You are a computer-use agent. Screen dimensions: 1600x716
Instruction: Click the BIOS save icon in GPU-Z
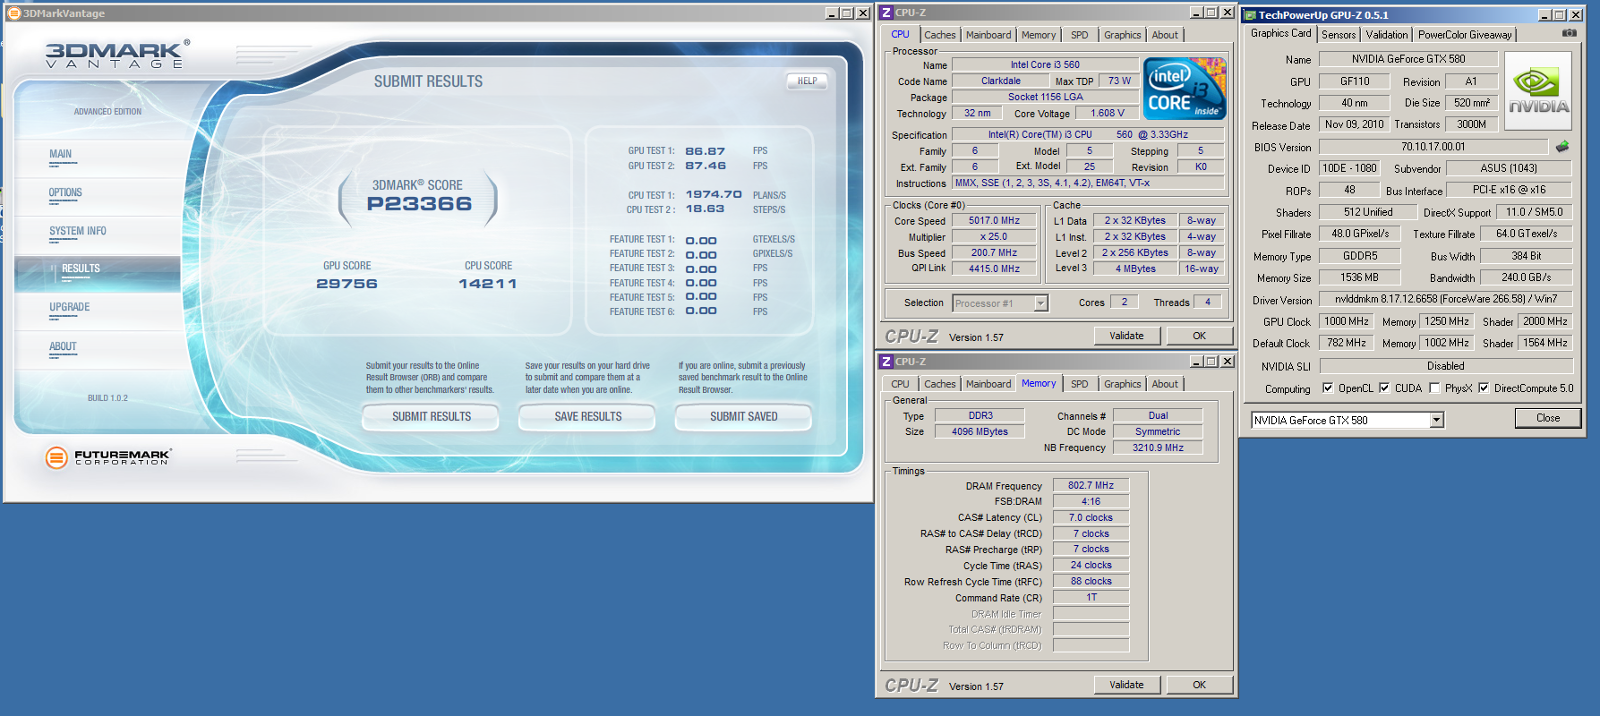[x=1562, y=147]
